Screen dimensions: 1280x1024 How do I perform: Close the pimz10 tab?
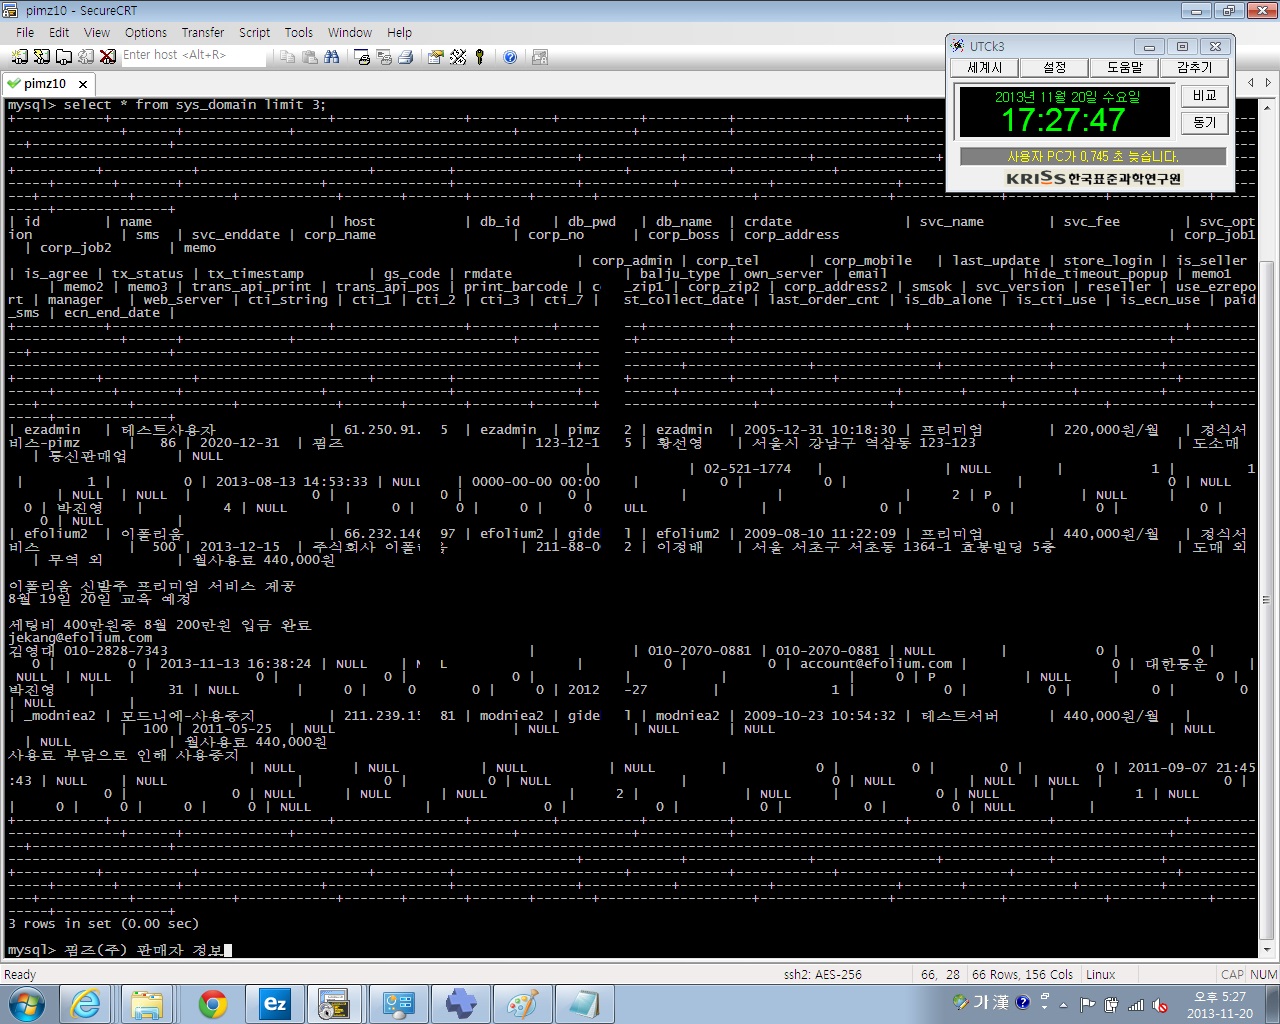point(83,84)
